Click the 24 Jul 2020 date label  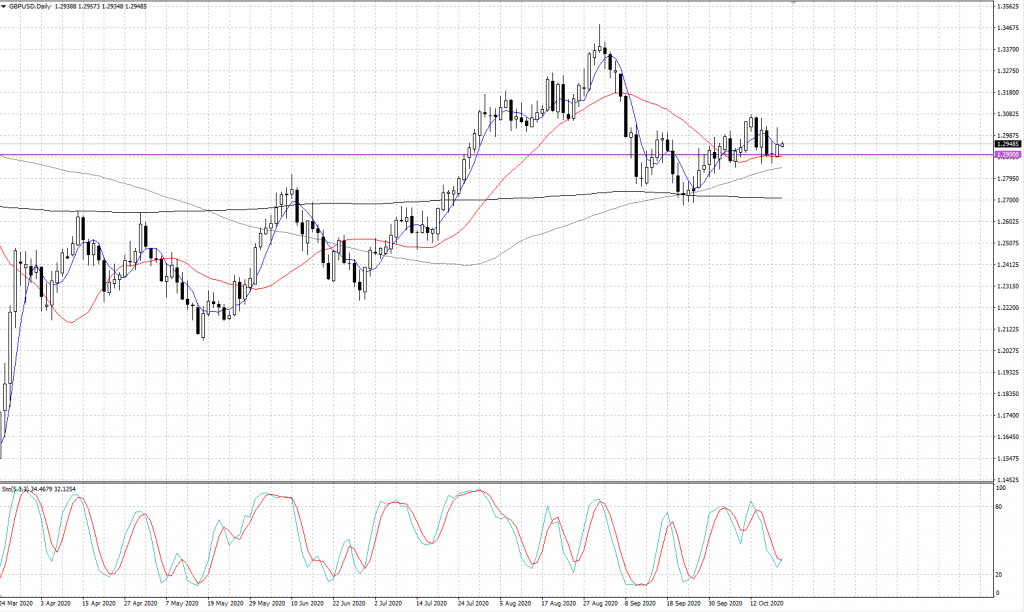475,604
